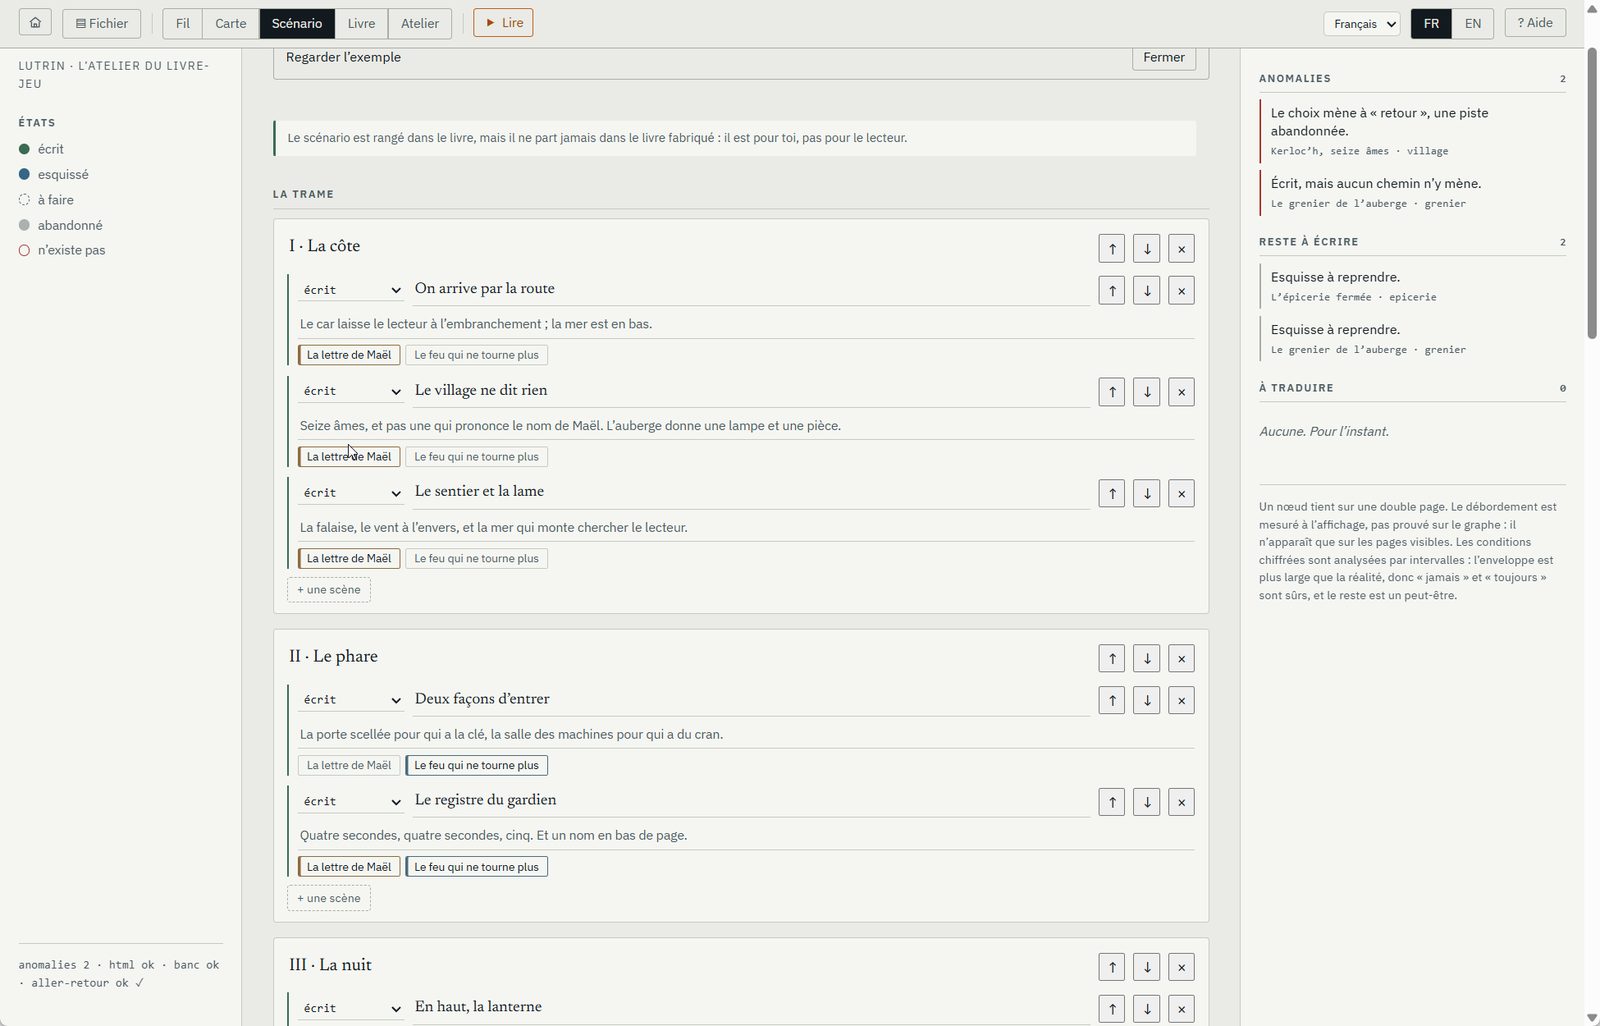Edit the title field "Le registre du gardien"
The width and height of the screenshot is (1600, 1026).
[x=751, y=801]
